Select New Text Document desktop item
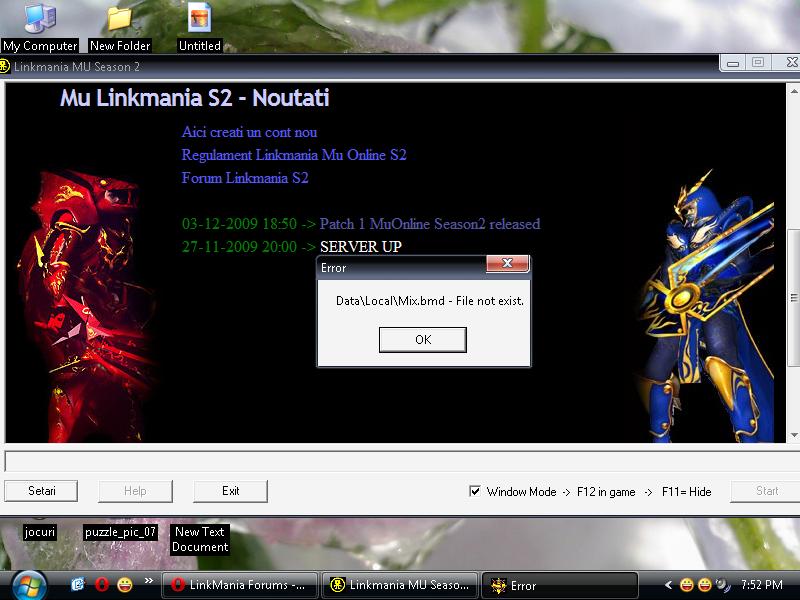 pyautogui.click(x=199, y=539)
